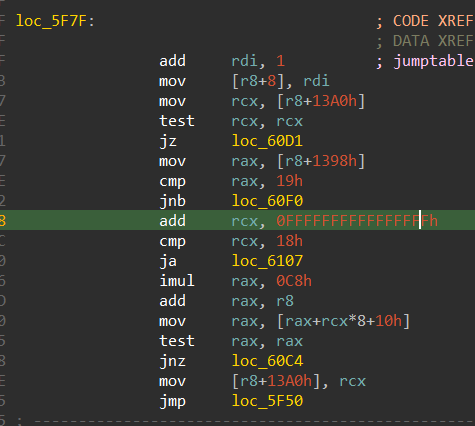The height and width of the screenshot is (426, 475).
Task: Click the [r8+13A0h] source operand
Action: (x=321, y=101)
